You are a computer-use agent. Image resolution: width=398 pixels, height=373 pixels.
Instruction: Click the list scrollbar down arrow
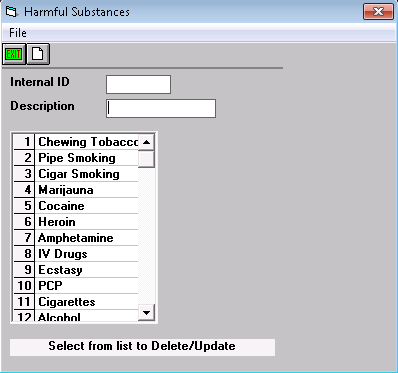[x=146, y=313]
